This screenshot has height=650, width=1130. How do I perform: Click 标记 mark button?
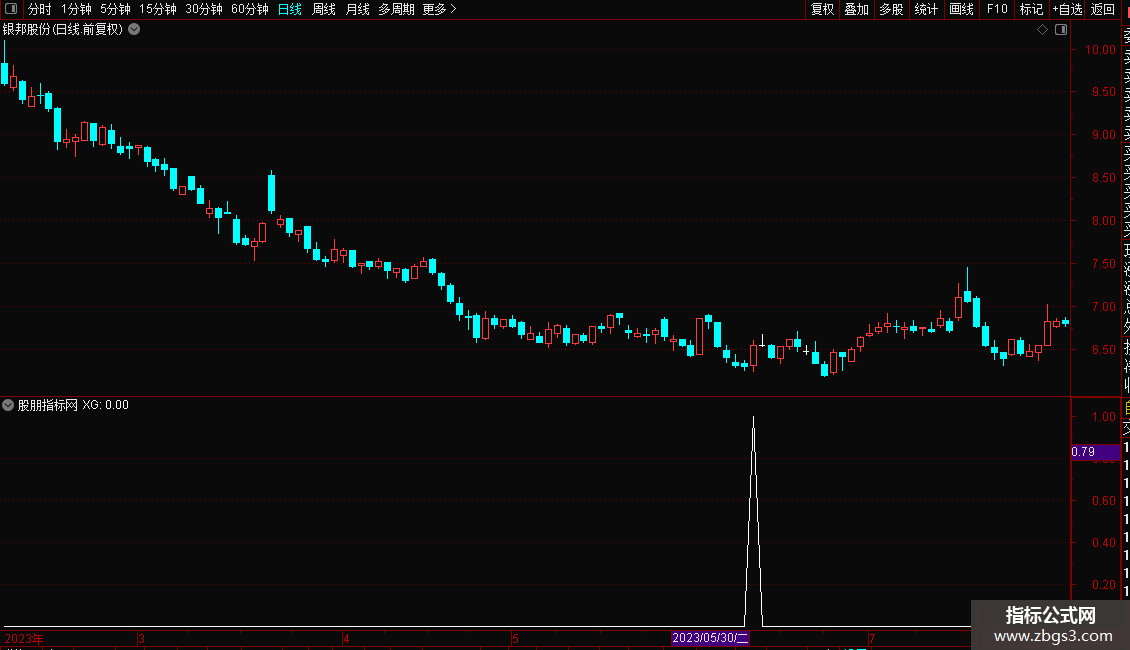[1031, 9]
